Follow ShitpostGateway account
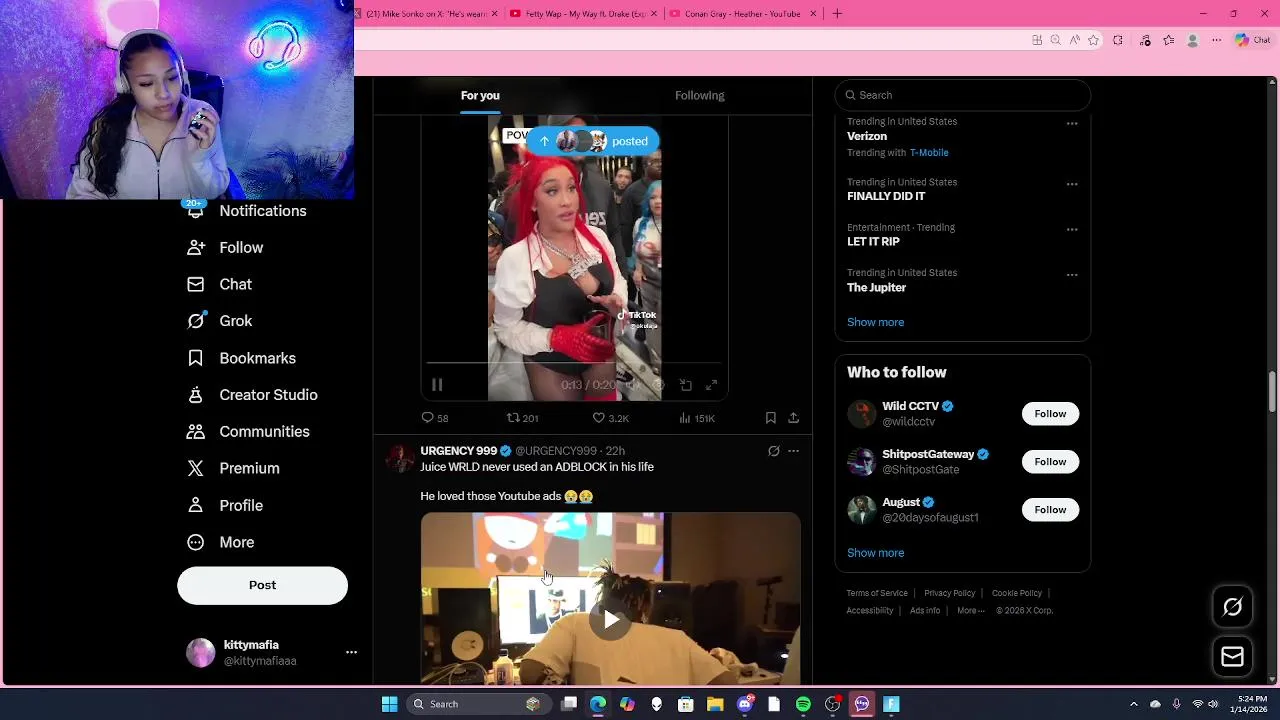Image resolution: width=1280 pixels, height=720 pixels. (1050, 462)
